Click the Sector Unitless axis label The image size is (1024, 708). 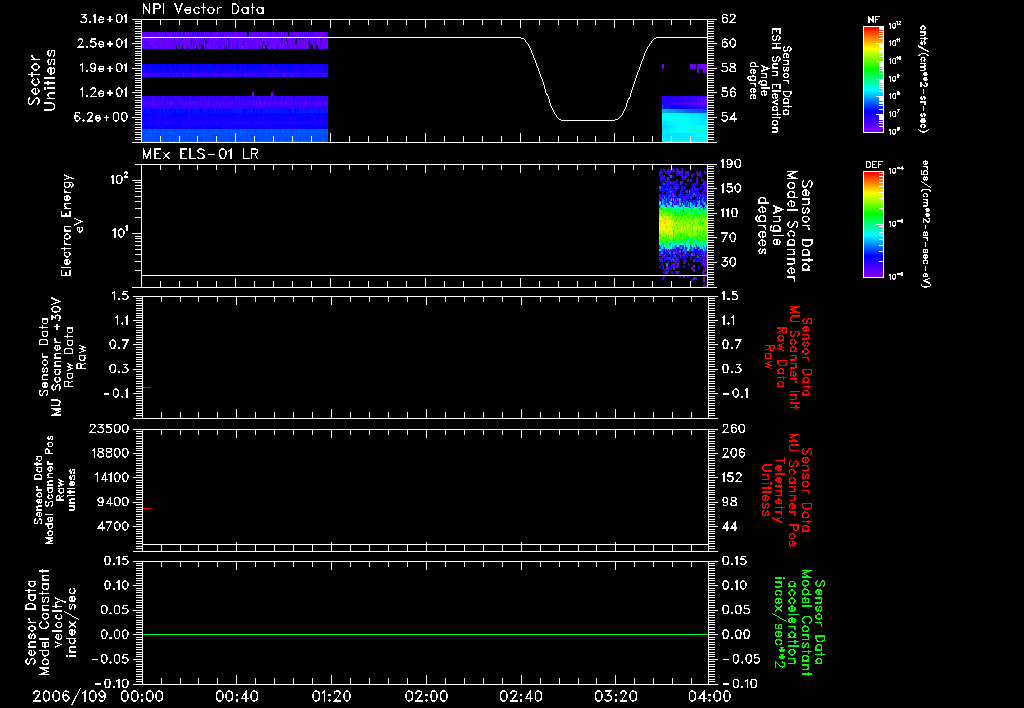pyautogui.click(x=41, y=80)
